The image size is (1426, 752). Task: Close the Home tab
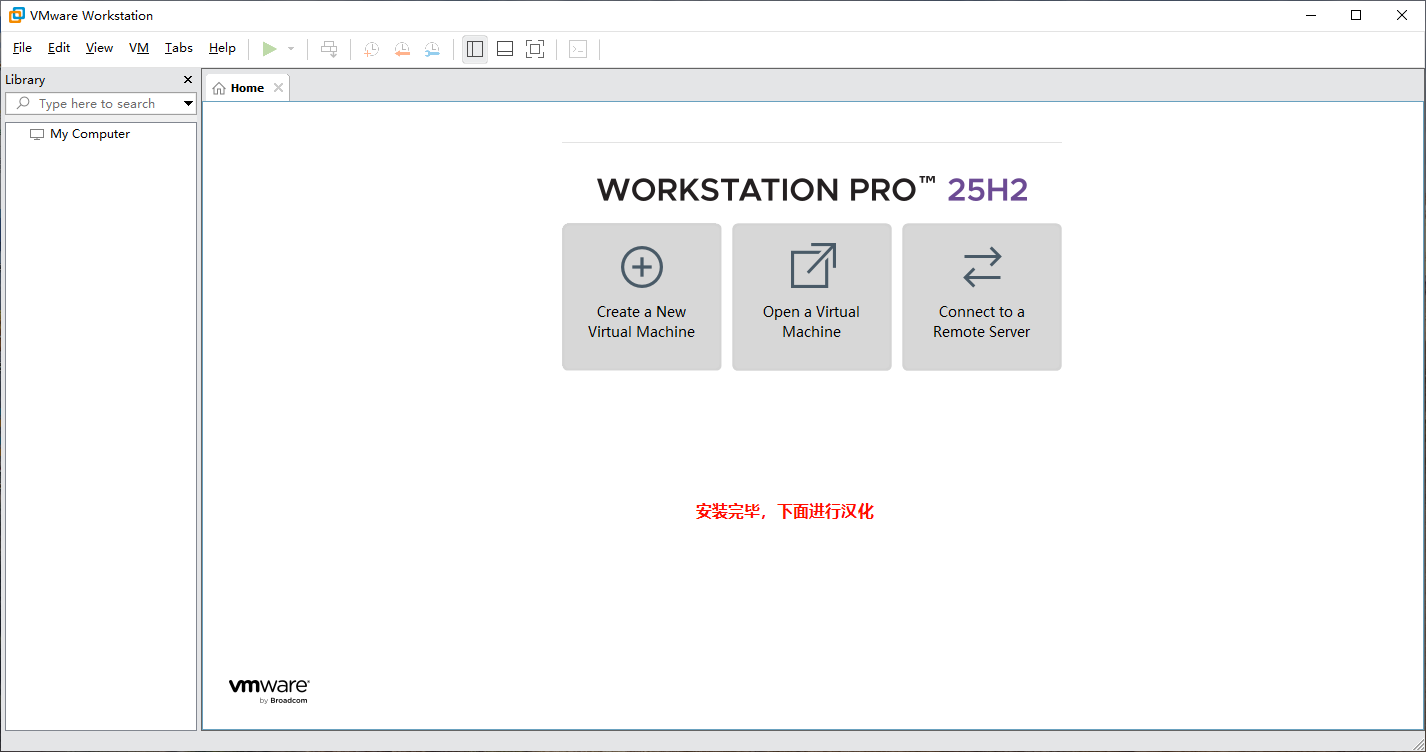coord(279,87)
